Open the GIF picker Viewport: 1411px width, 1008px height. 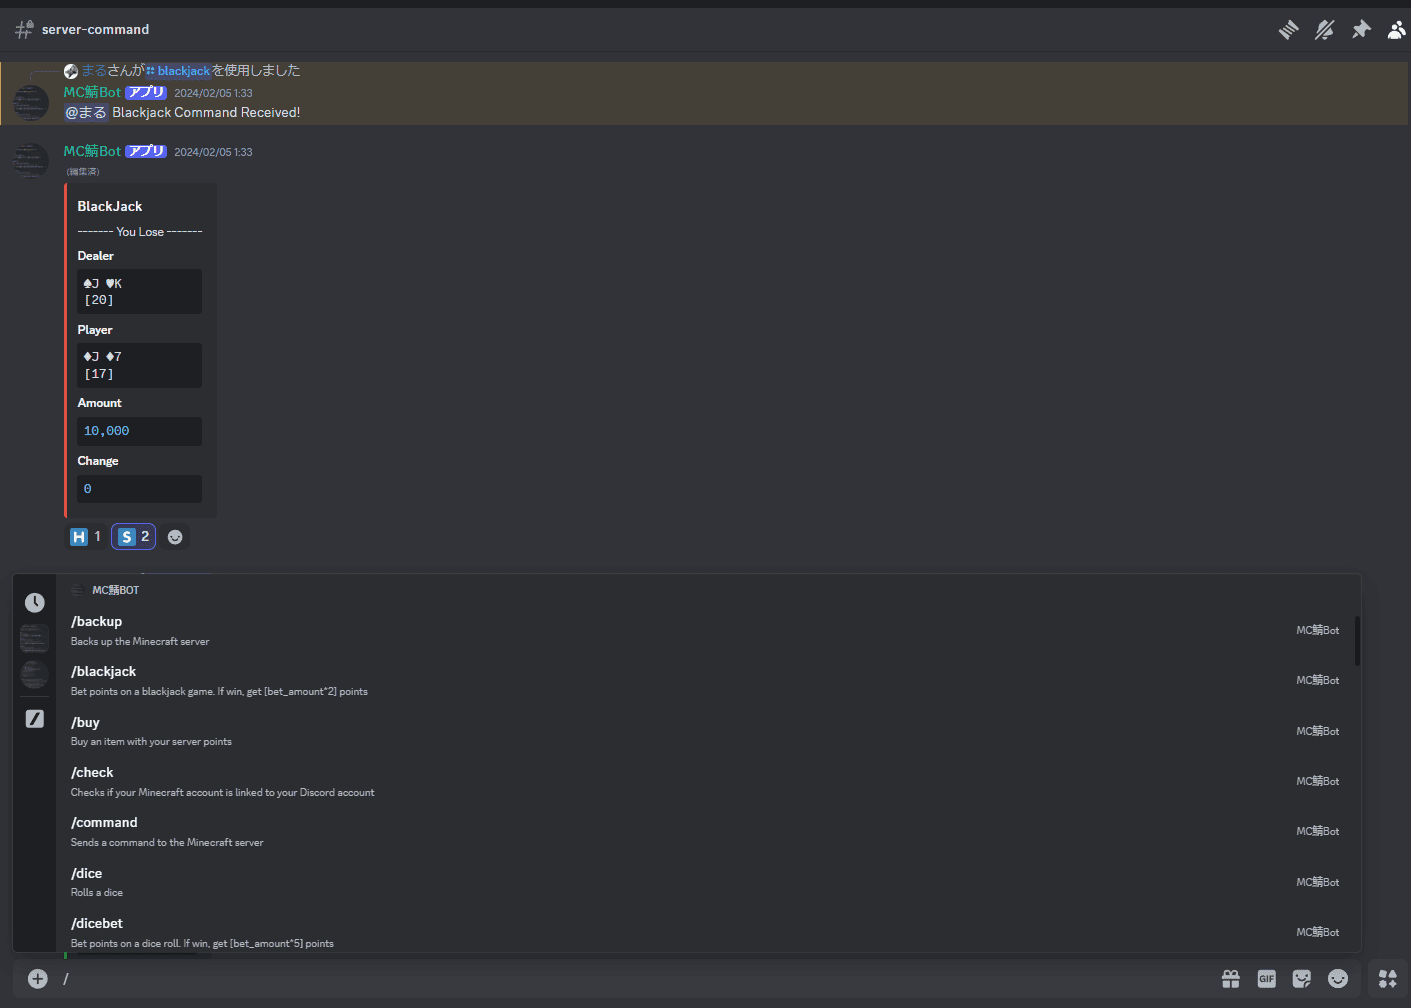(1266, 978)
